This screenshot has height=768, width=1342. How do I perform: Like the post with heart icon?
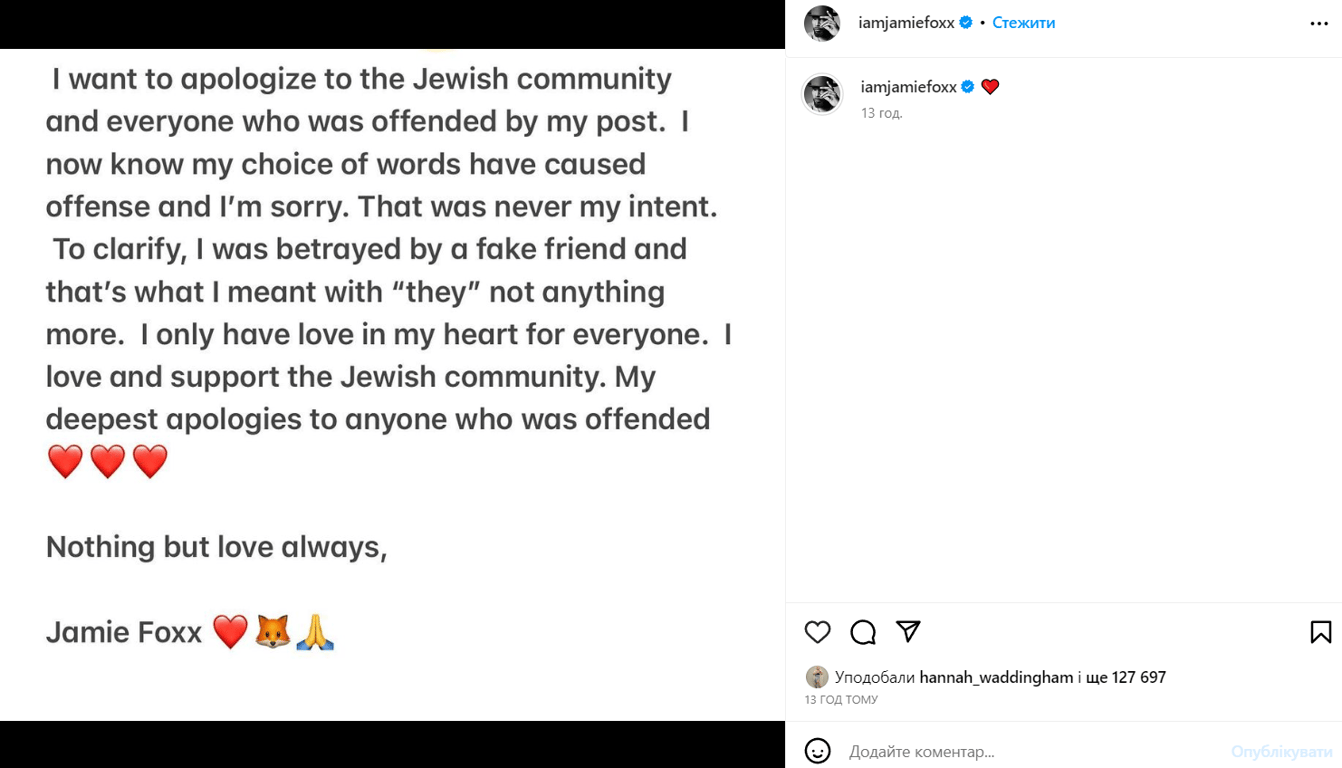818,632
